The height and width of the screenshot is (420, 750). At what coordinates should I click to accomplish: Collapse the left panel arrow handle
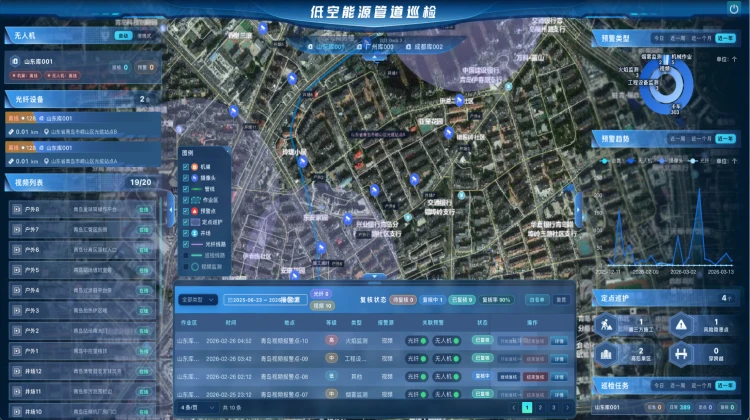[x=171, y=210]
